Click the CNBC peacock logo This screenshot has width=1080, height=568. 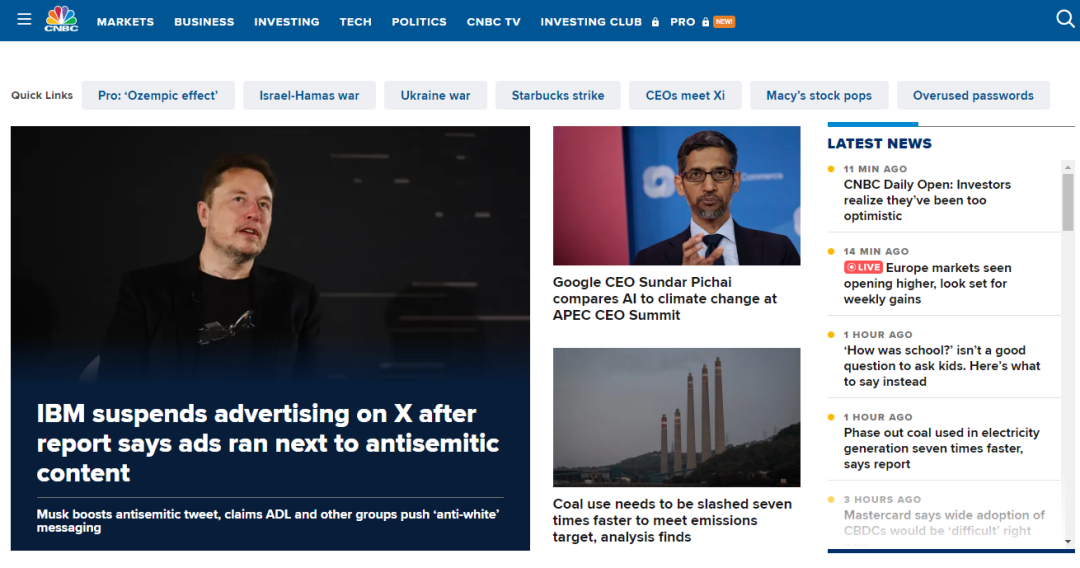61,19
